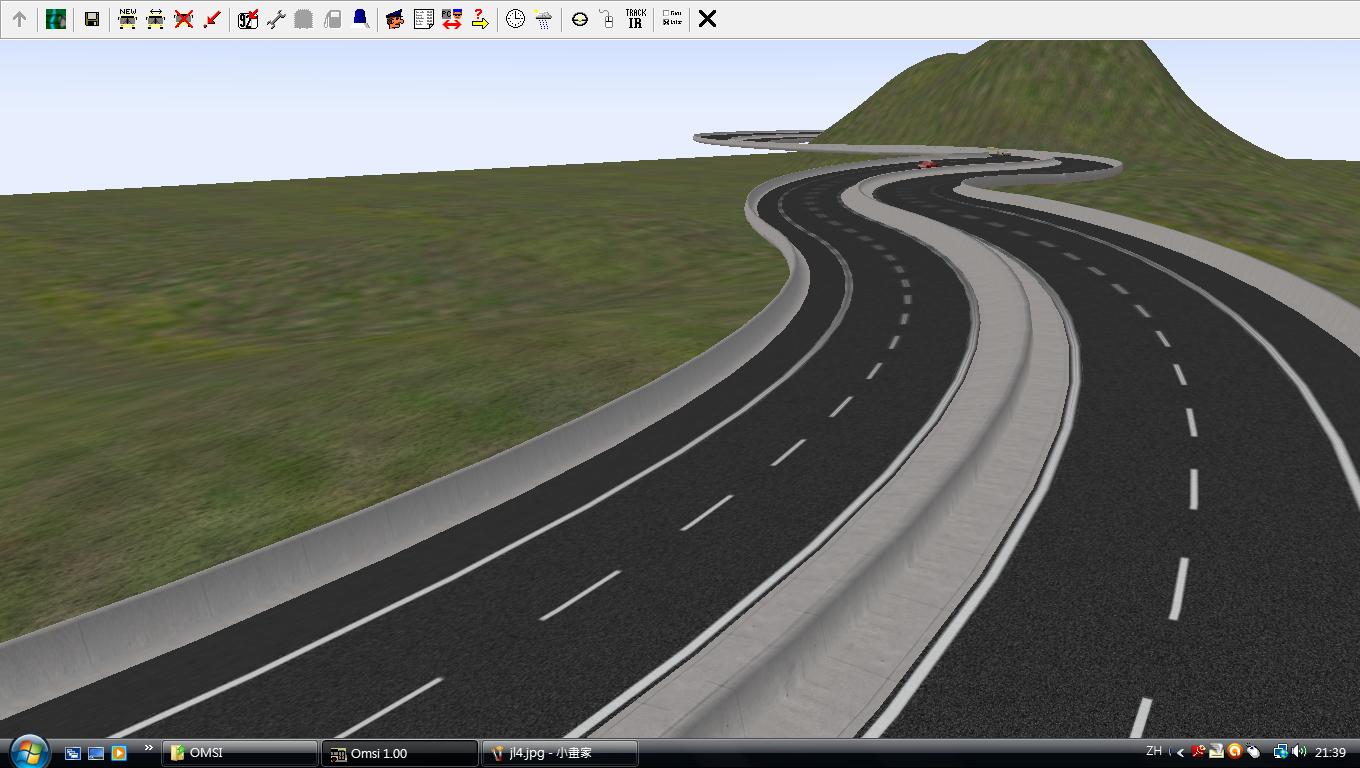
Task: Open the map globe icon in toolbar
Action: 56,19
